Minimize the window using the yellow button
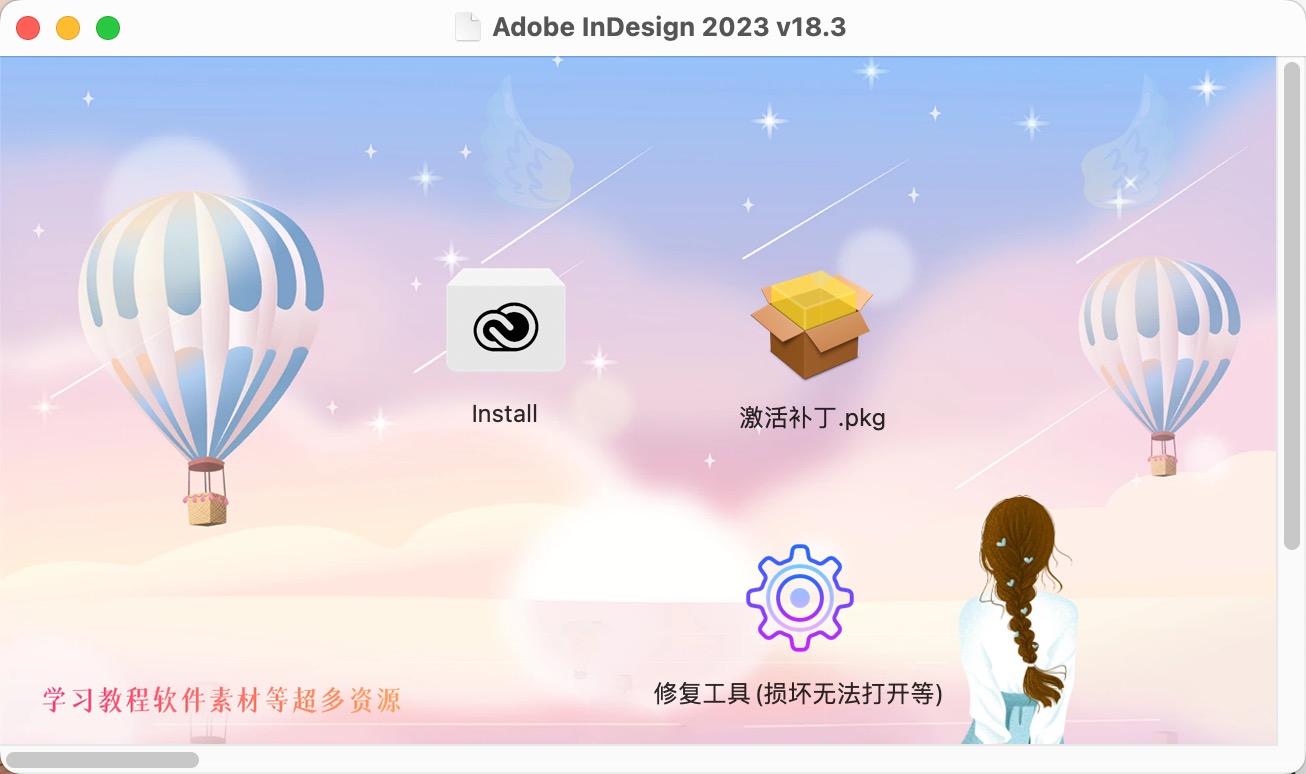Viewport: 1306px width, 774px height. (68, 28)
